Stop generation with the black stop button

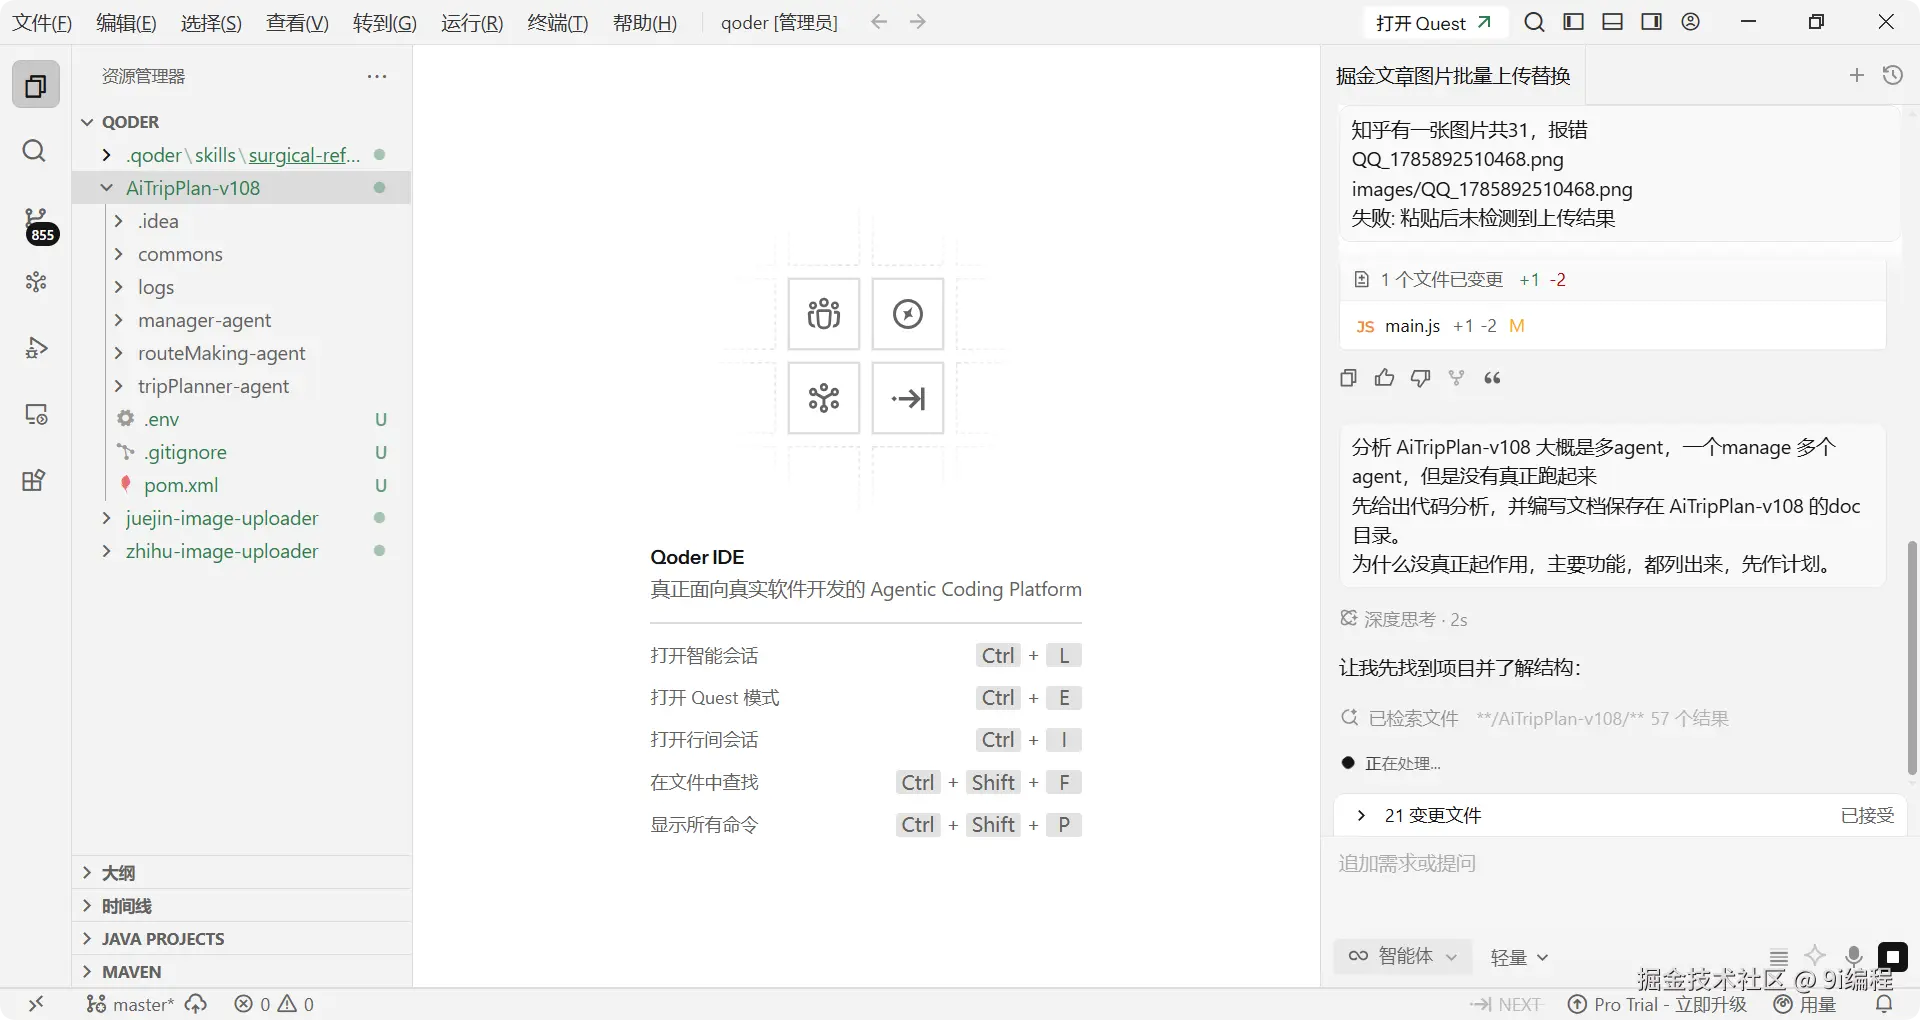(x=1892, y=957)
